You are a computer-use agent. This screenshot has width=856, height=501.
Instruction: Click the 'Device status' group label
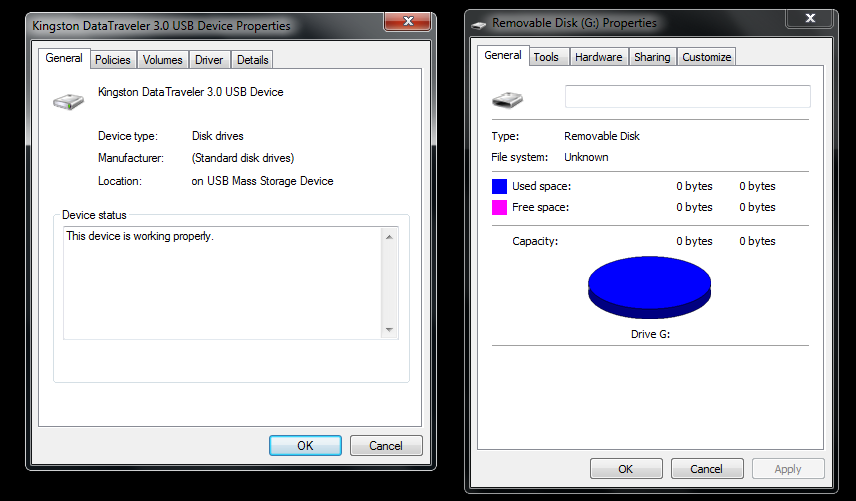coord(94,215)
